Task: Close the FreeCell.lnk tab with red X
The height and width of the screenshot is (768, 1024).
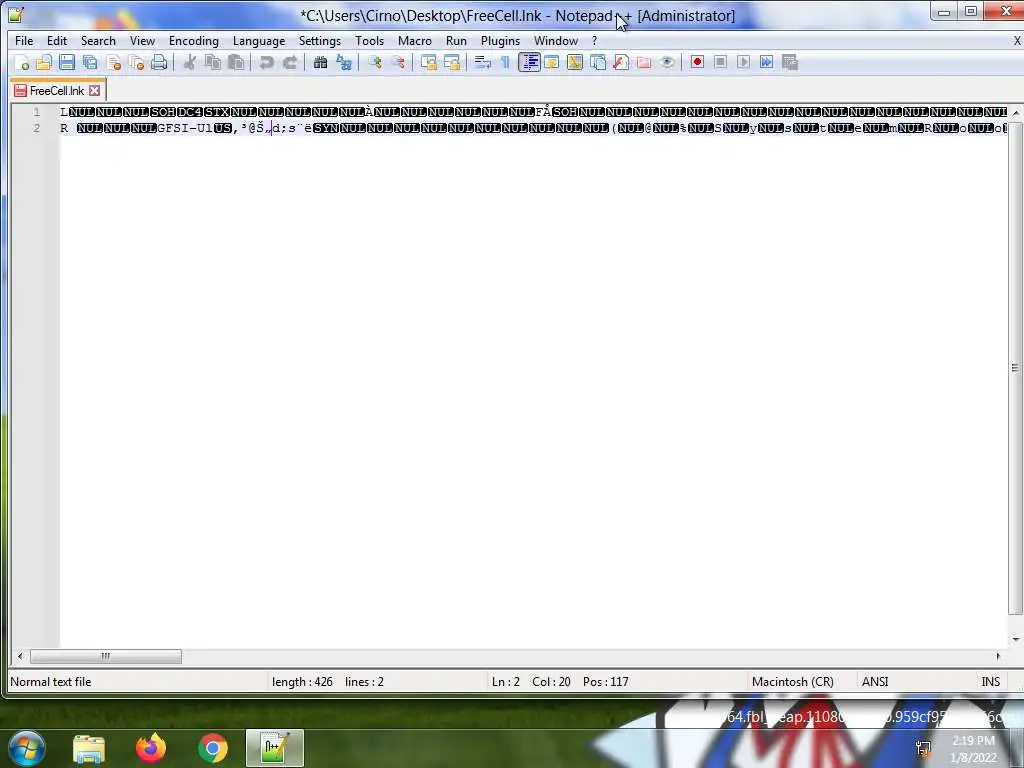Action: click(x=95, y=91)
